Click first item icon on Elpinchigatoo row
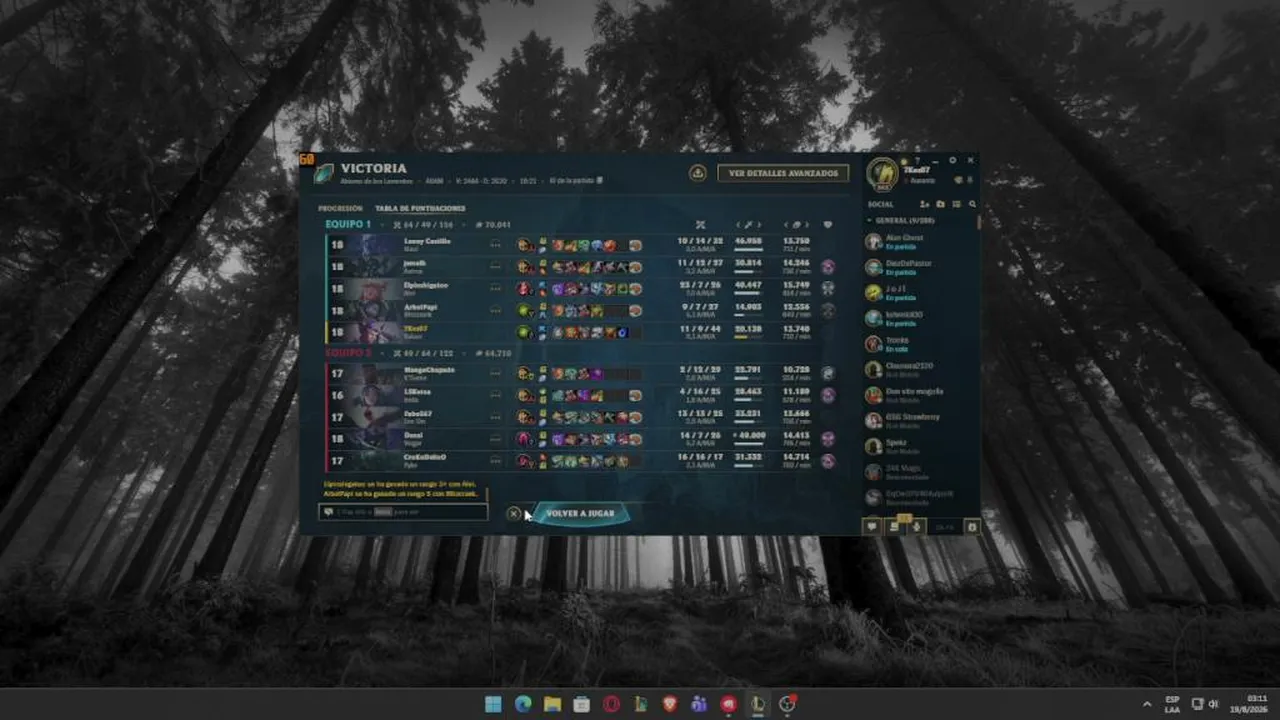This screenshot has height=720, width=1280. (x=558, y=288)
